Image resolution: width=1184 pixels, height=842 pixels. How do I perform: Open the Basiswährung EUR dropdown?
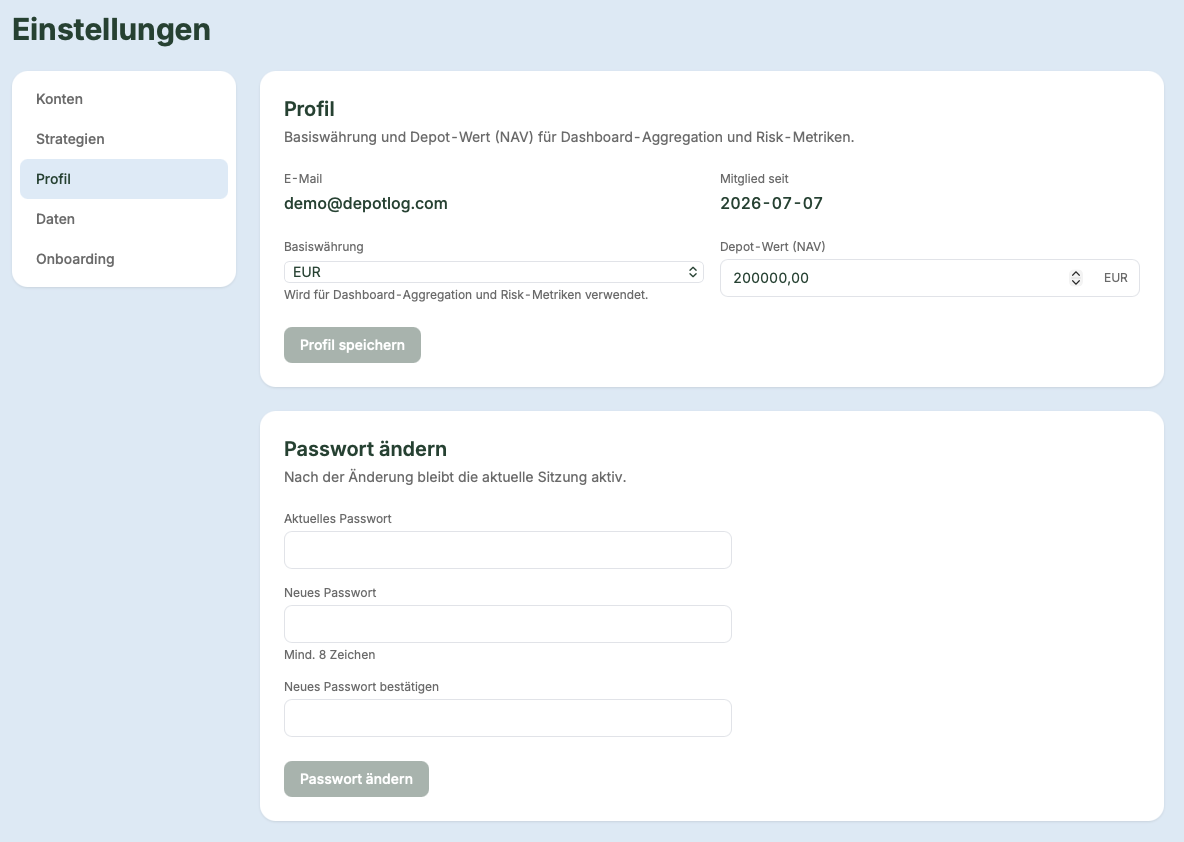click(x=494, y=272)
